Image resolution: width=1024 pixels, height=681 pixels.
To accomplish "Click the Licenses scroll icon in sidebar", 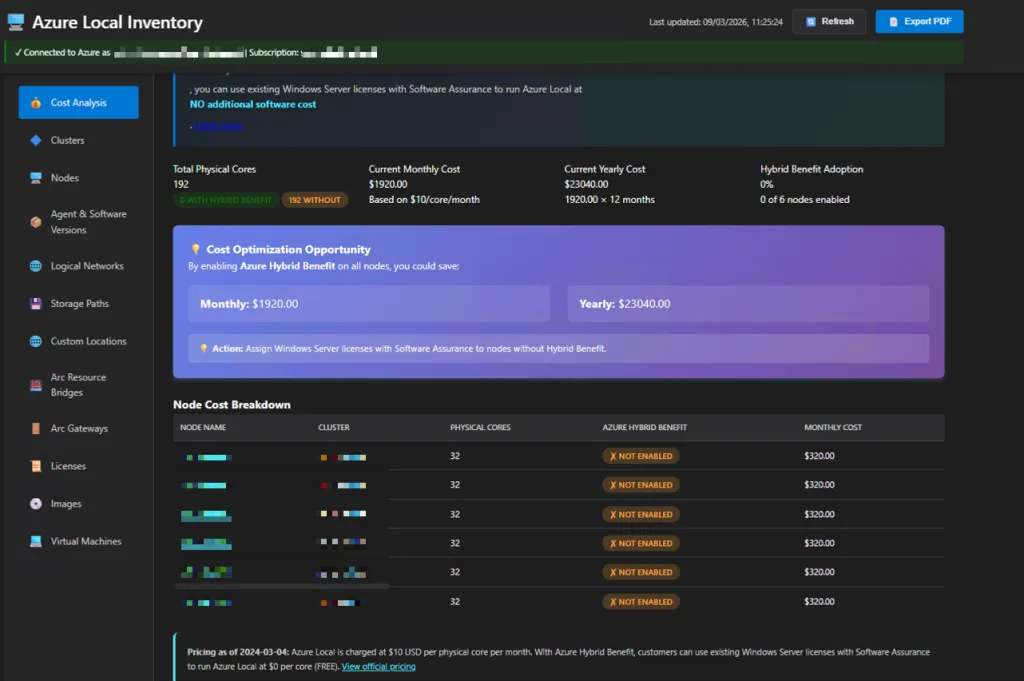I will (36, 466).
